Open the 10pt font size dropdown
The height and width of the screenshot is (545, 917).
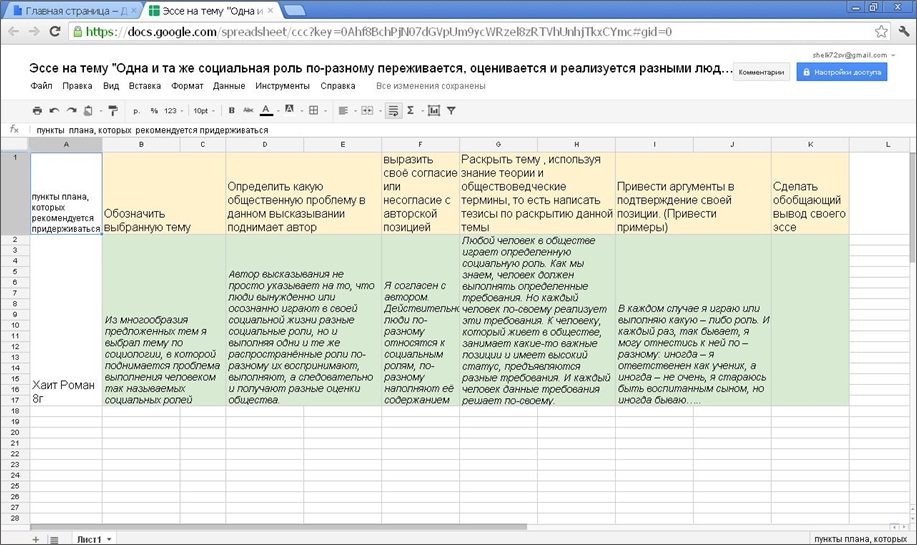pyautogui.click(x=204, y=111)
